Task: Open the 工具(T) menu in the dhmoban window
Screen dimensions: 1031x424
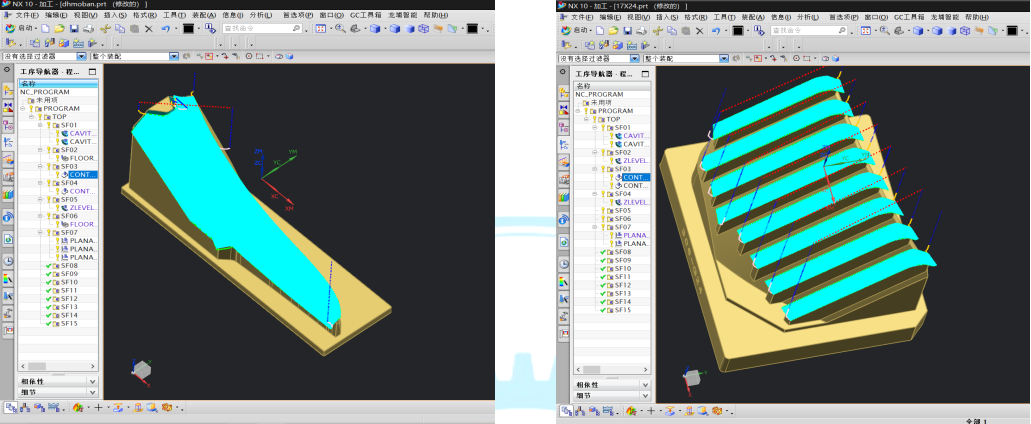Action: coord(174,16)
